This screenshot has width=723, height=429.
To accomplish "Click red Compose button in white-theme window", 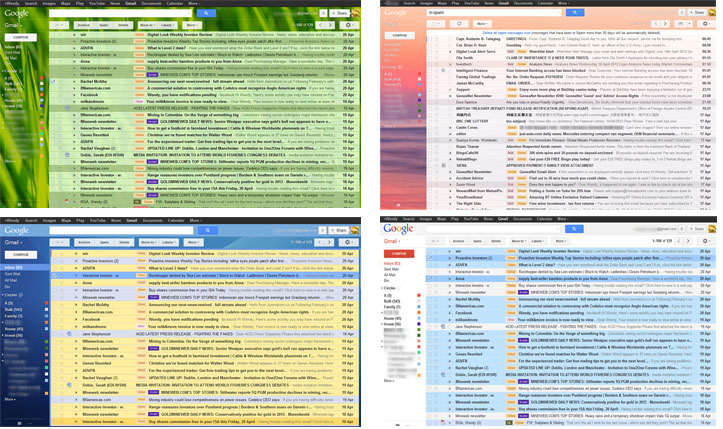I will 399,253.
